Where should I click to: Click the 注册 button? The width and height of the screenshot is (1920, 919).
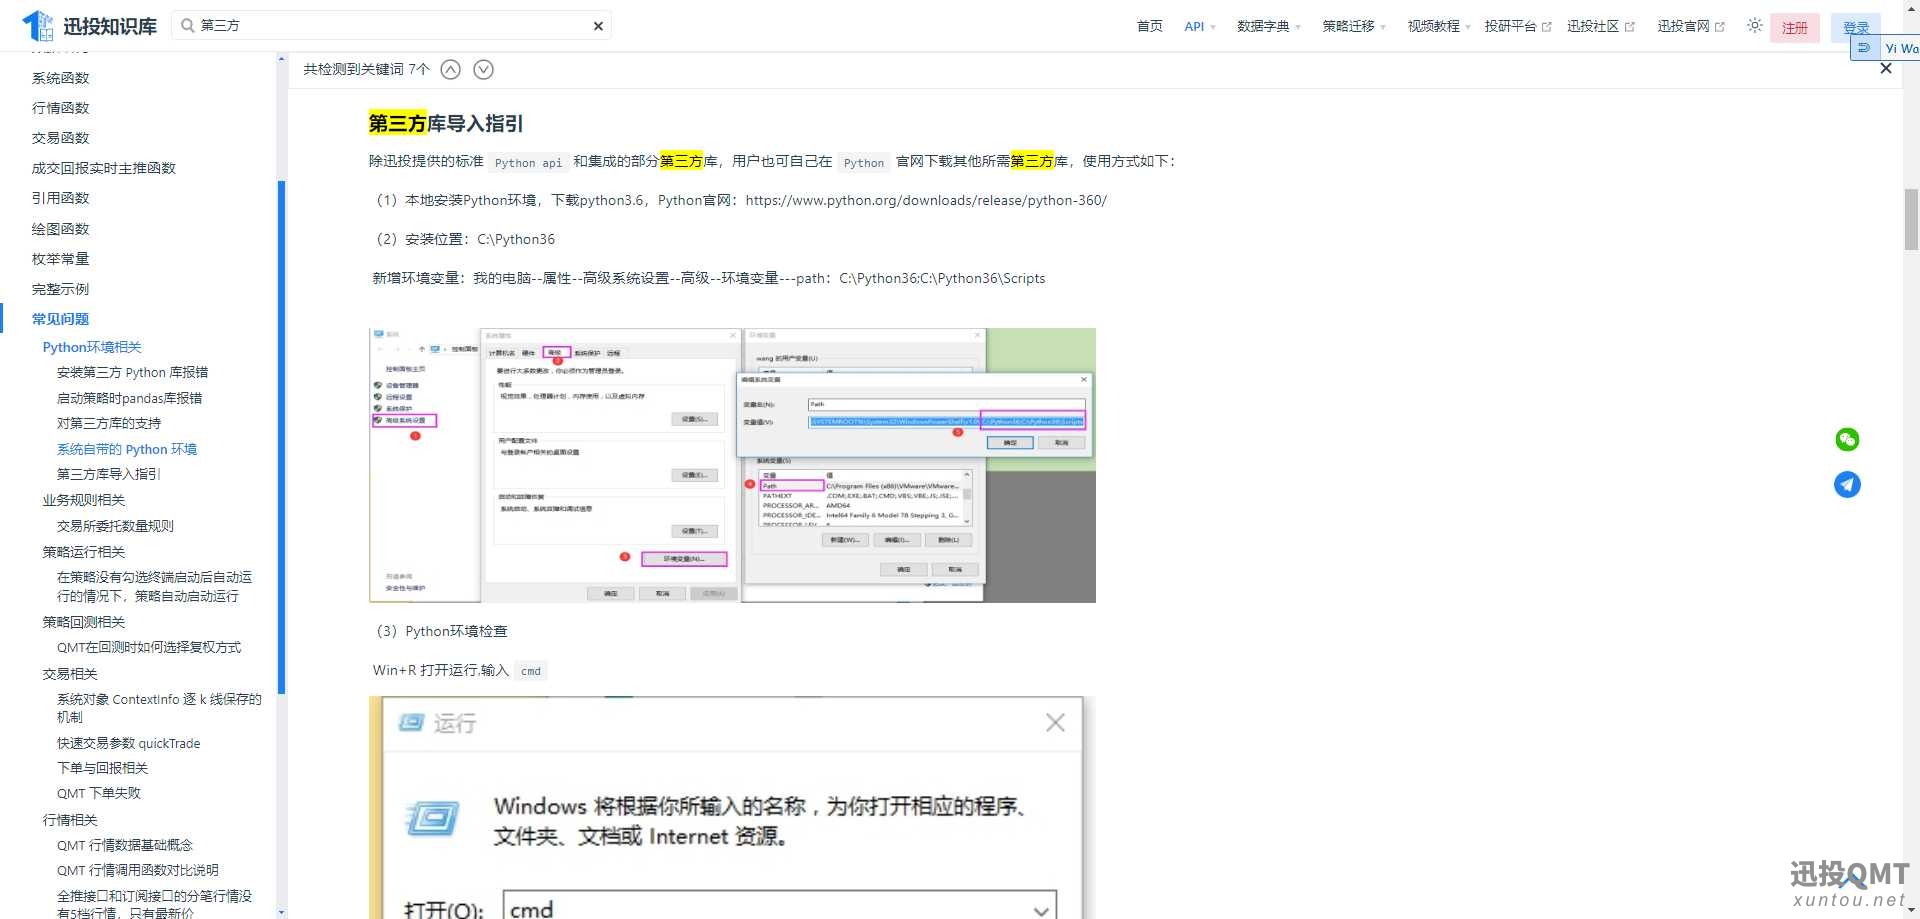(1795, 27)
